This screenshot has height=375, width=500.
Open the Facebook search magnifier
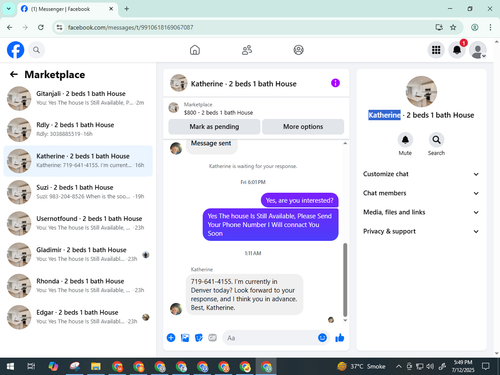click(x=36, y=50)
